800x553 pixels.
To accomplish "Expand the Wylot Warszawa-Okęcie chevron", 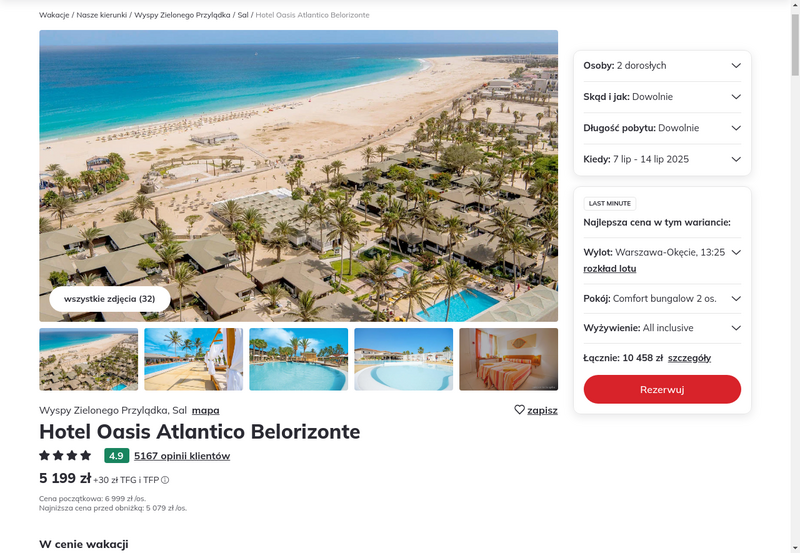I will [x=736, y=253].
